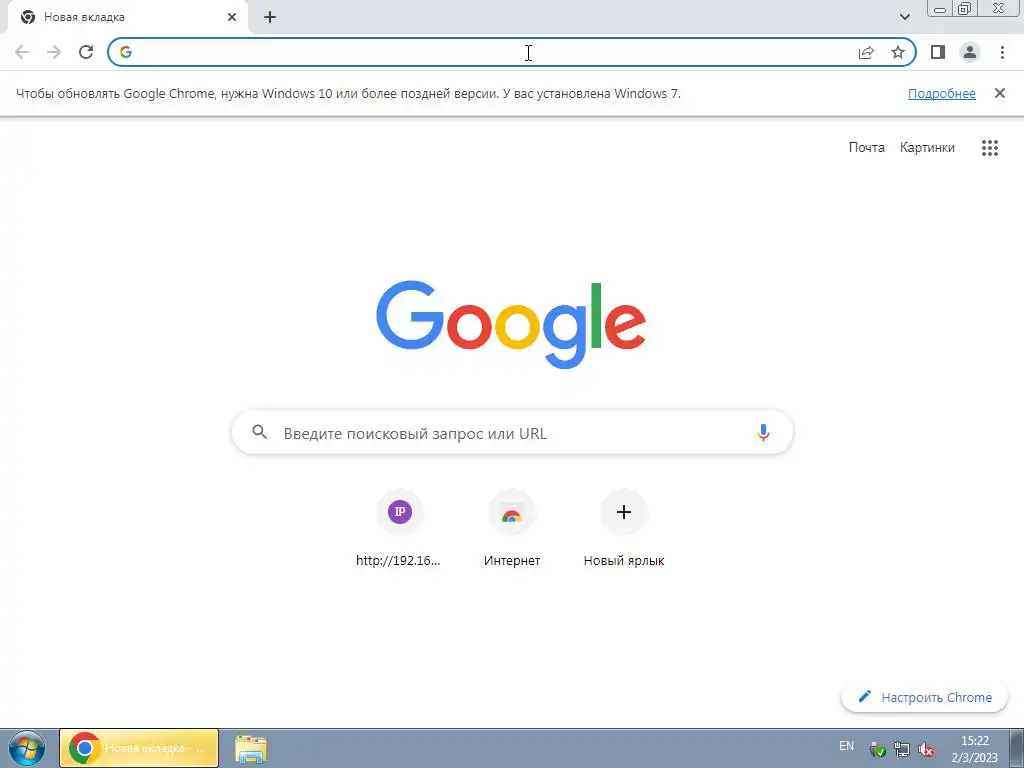Open the network tray icon

[x=901, y=750]
